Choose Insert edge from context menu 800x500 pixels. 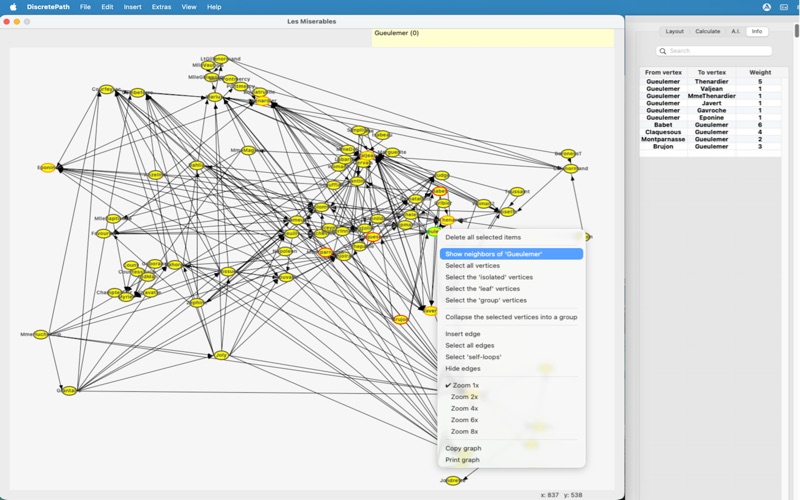coord(463,334)
